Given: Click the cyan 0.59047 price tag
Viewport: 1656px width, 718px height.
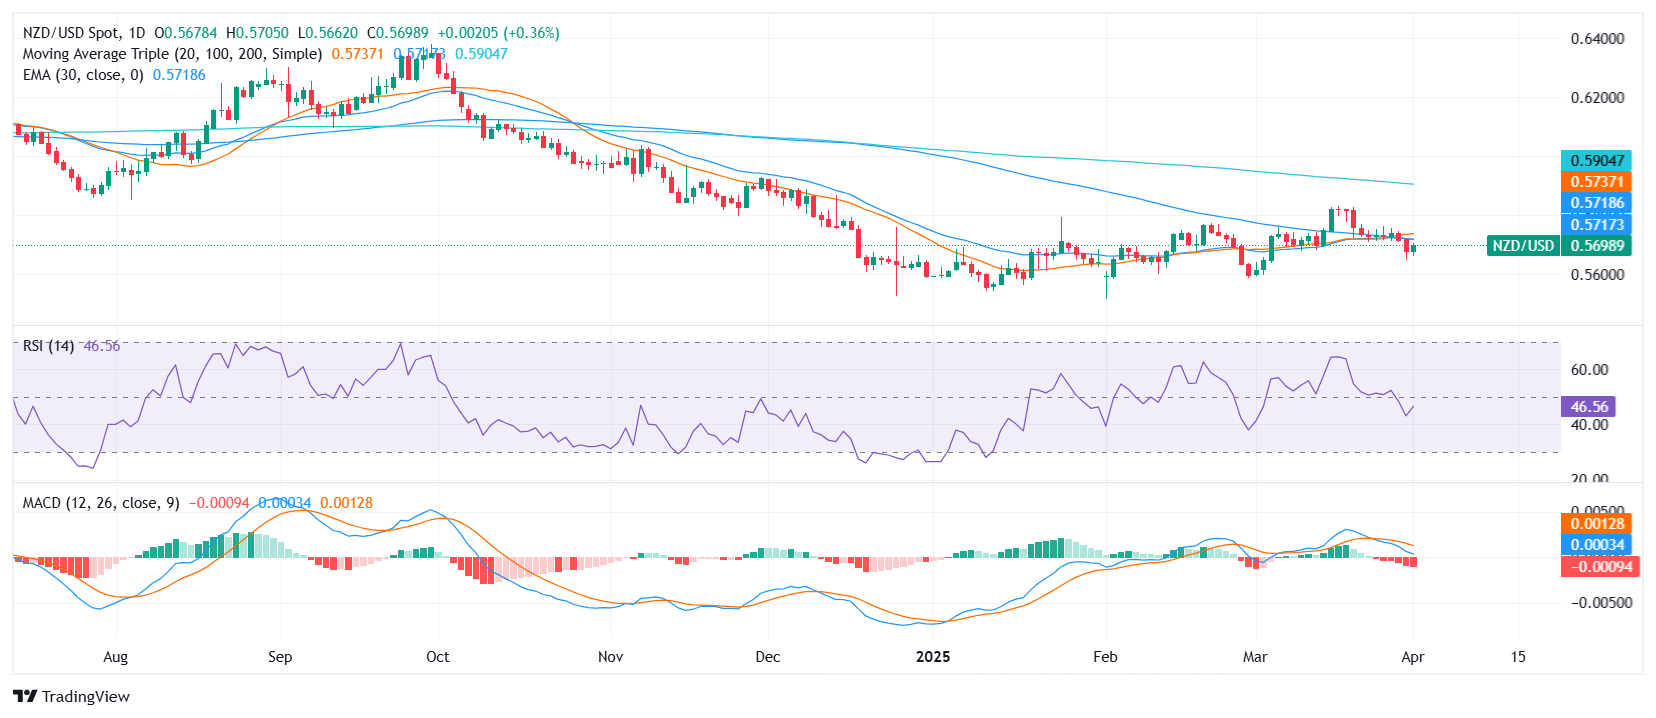Looking at the screenshot, I should (1596, 161).
